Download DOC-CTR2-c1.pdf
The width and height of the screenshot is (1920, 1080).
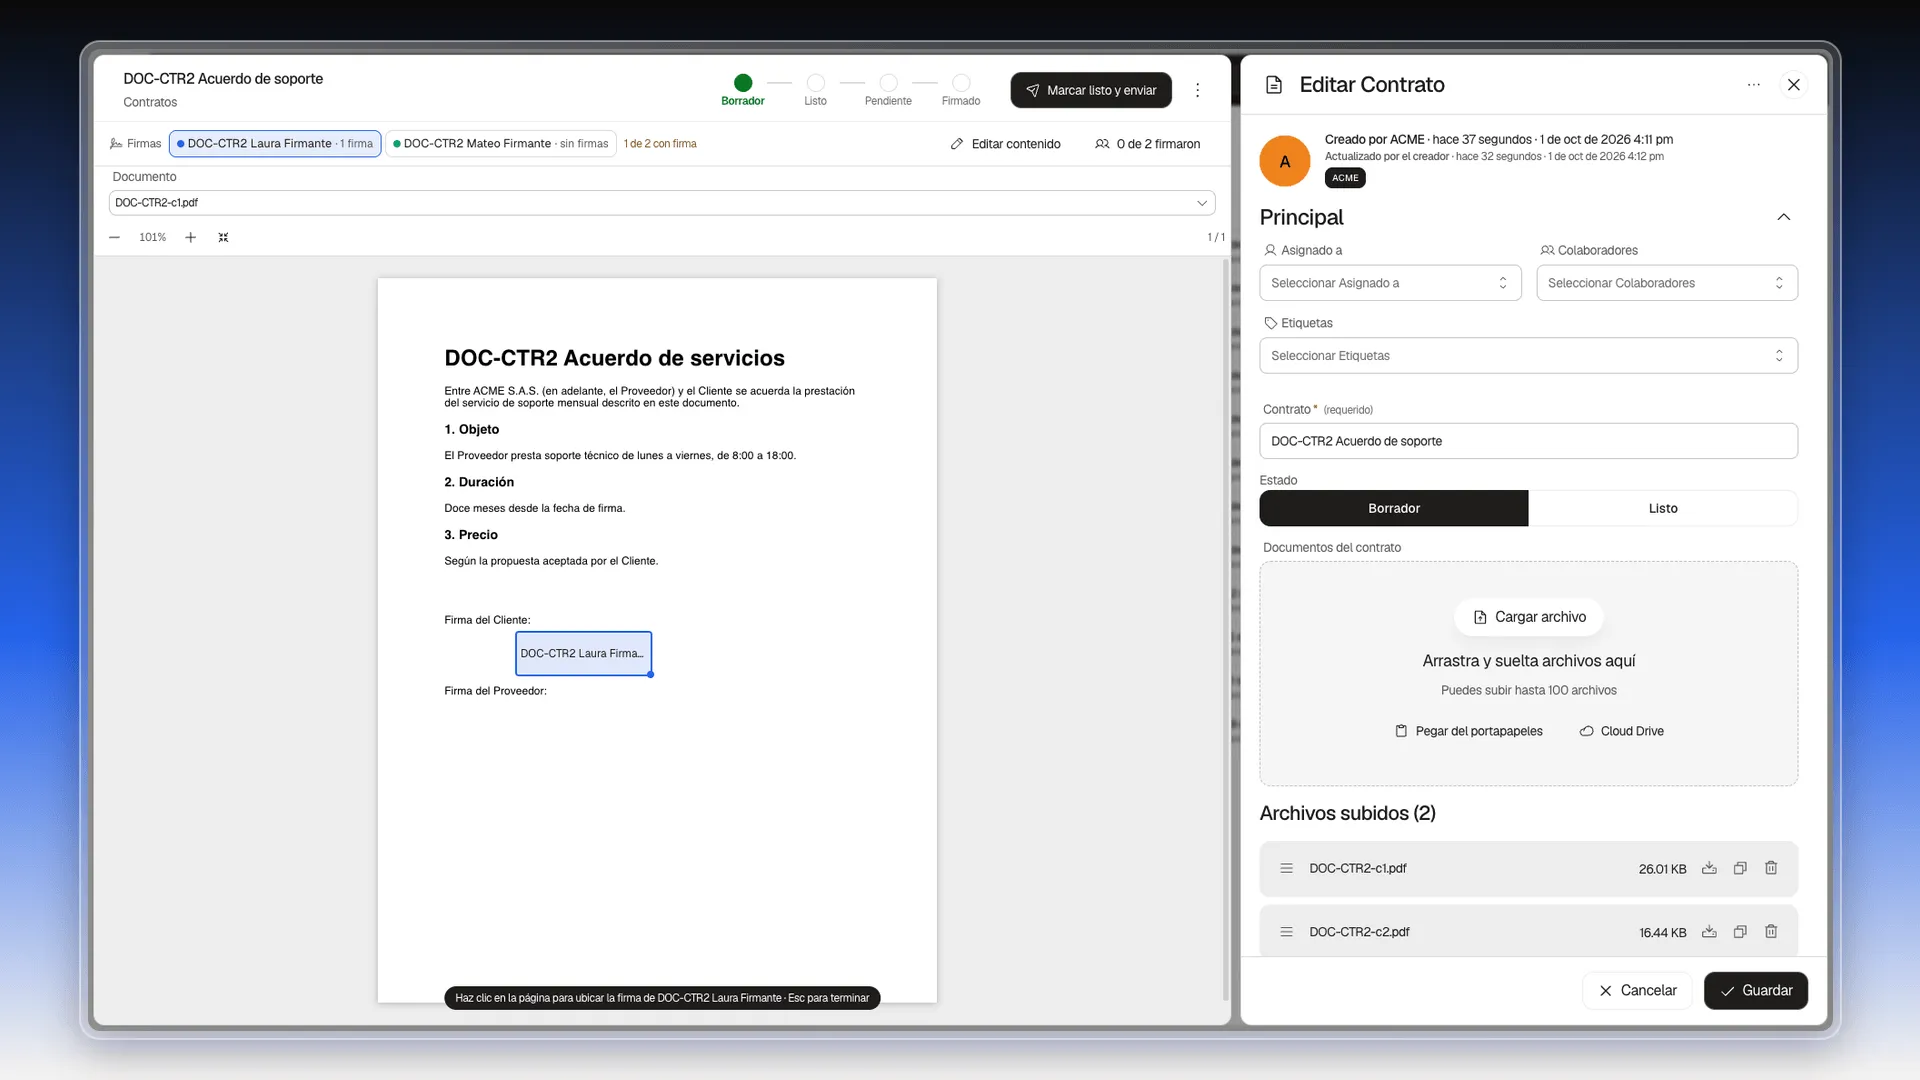point(1709,868)
